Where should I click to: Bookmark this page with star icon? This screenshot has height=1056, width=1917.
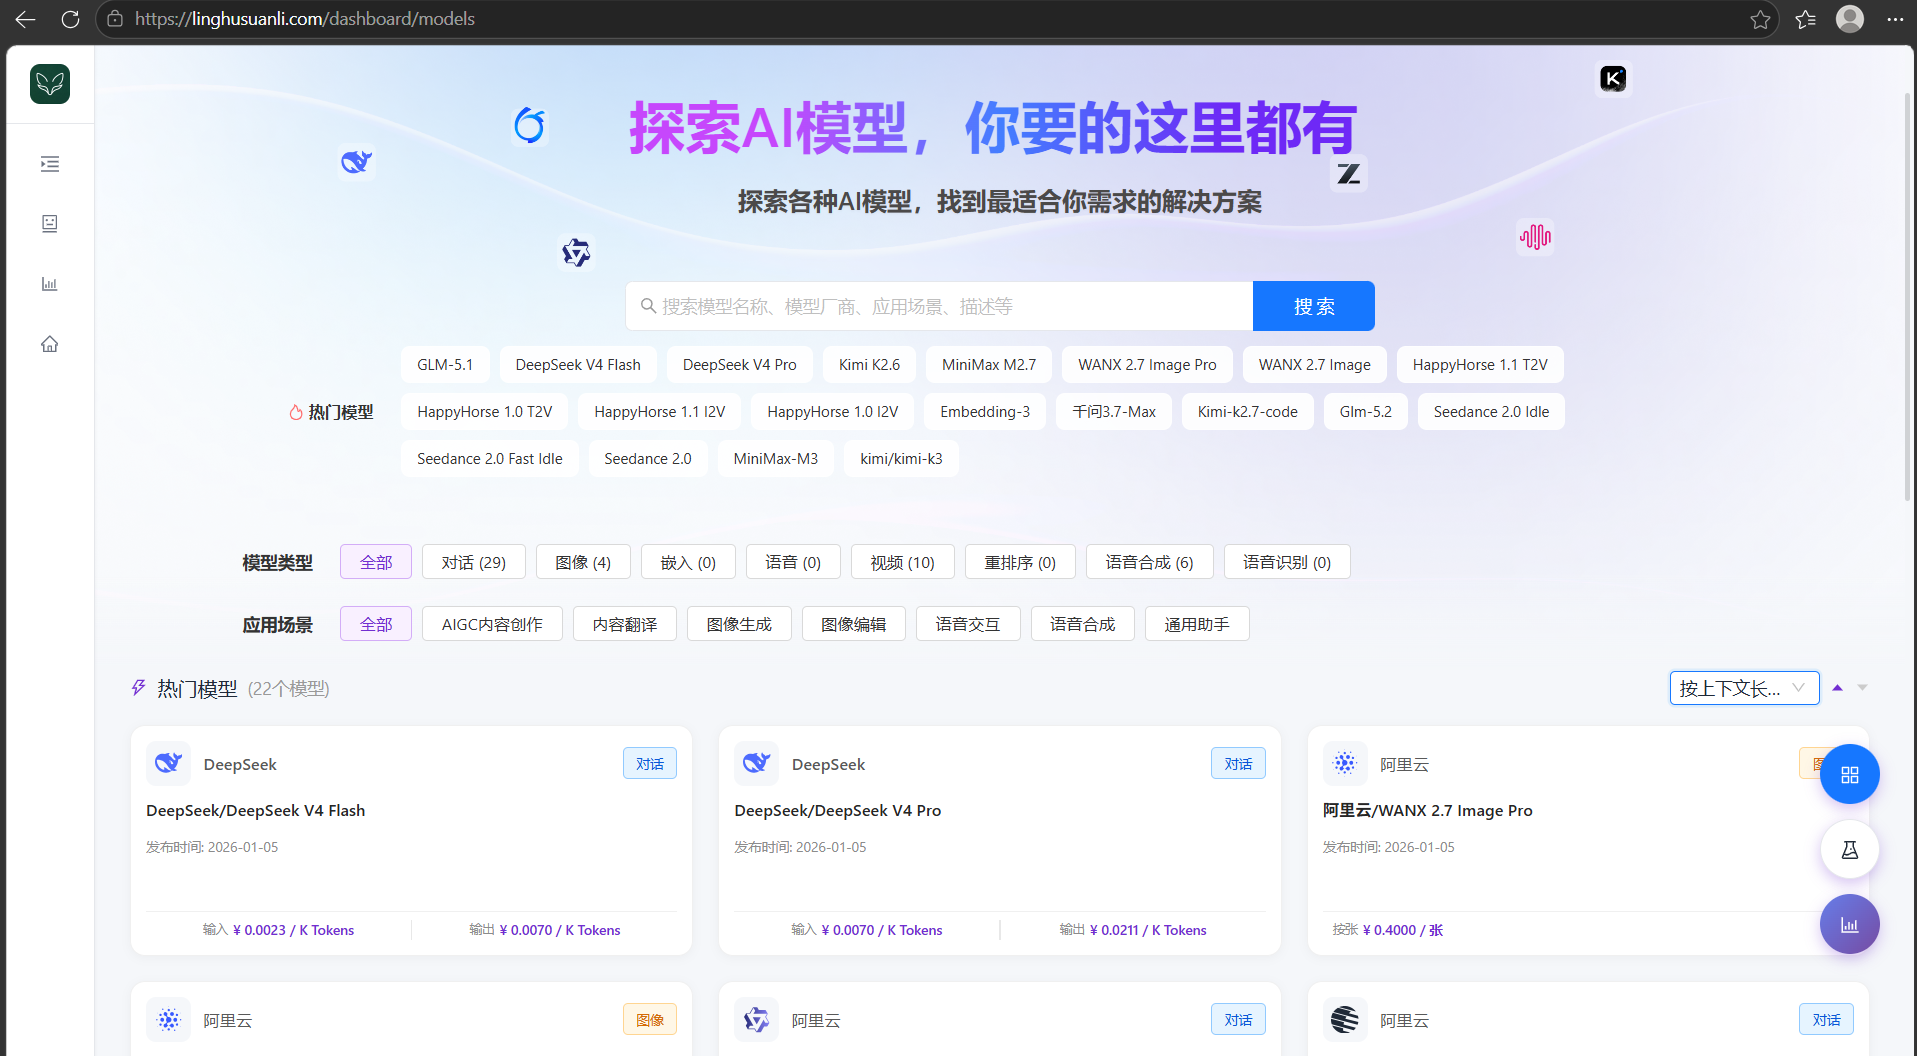pyautogui.click(x=1760, y=19)
